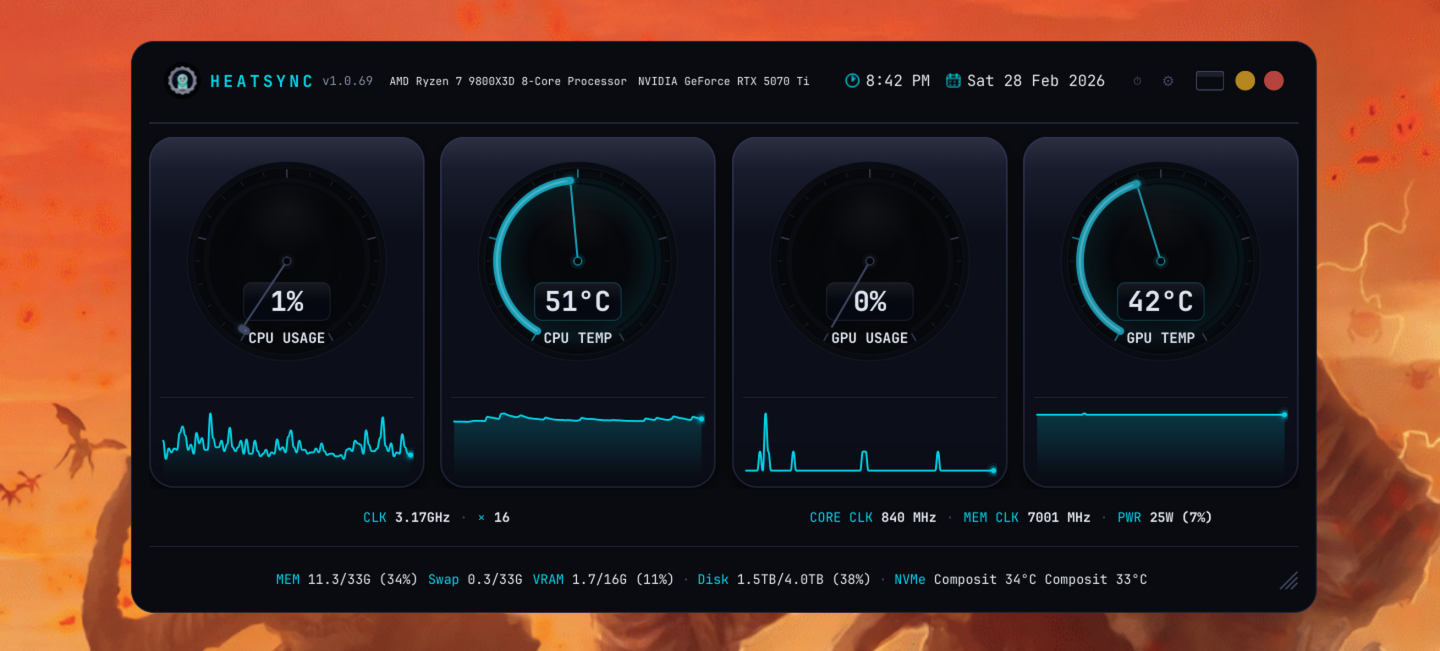Click the HeatSync robot logo icon

[181, 80]
